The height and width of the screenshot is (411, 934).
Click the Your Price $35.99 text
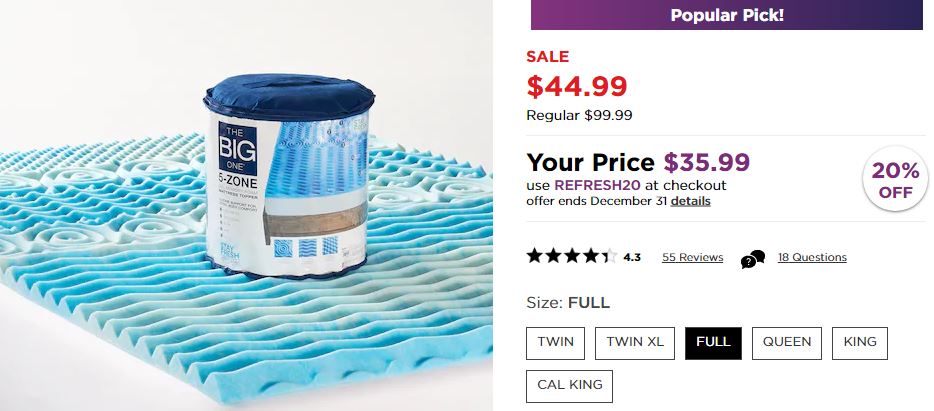tap(638, 162)
